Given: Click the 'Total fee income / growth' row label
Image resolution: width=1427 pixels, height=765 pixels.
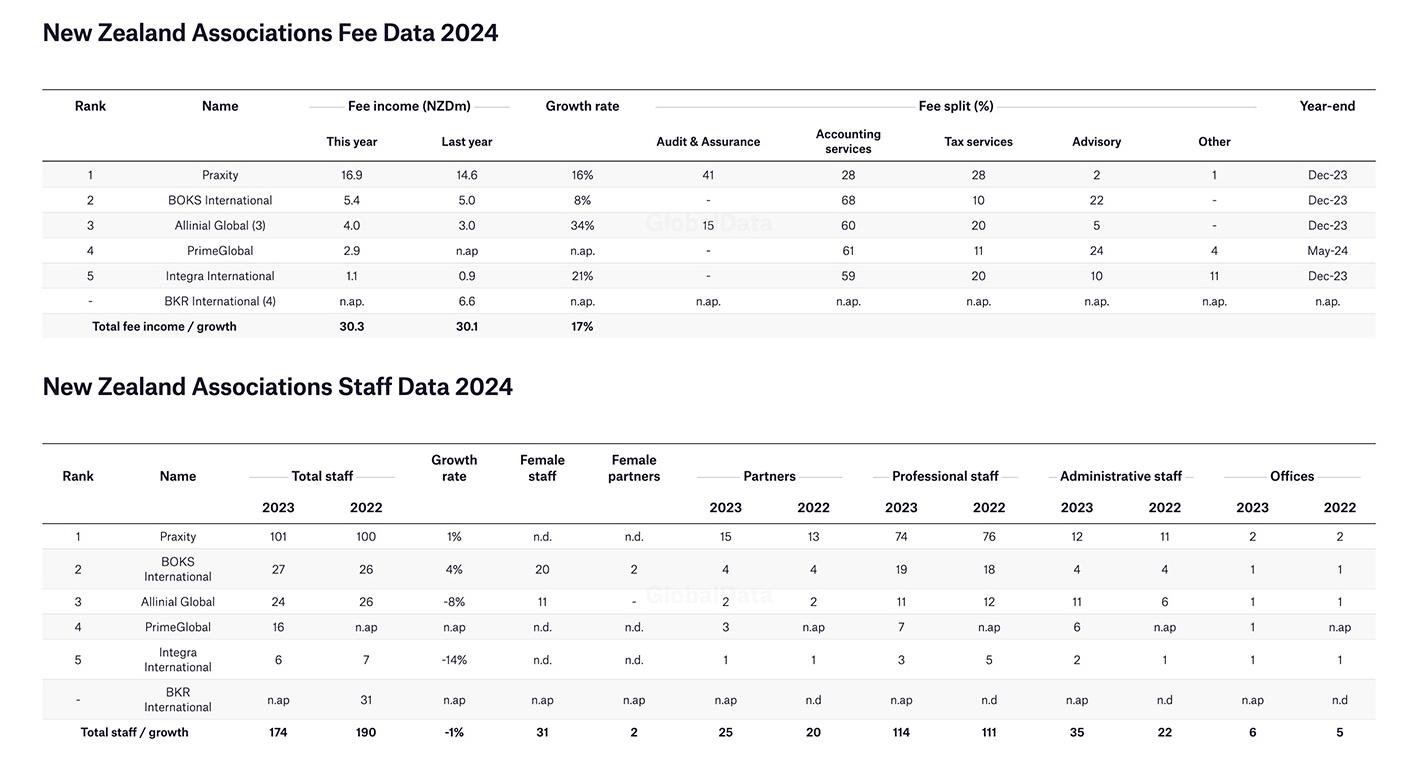Looking at the screenshot, I should 164,327.
